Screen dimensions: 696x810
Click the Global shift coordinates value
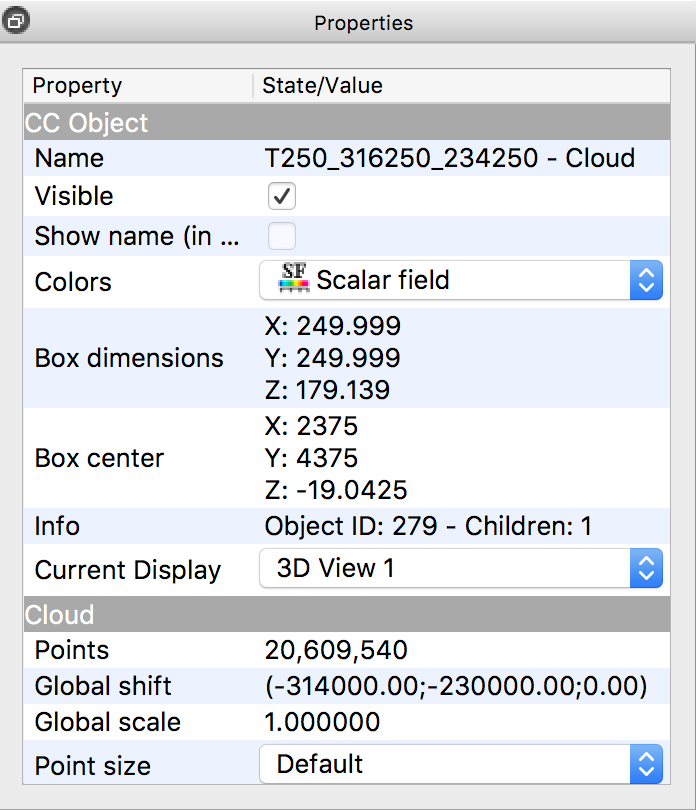tap(456, 686)
